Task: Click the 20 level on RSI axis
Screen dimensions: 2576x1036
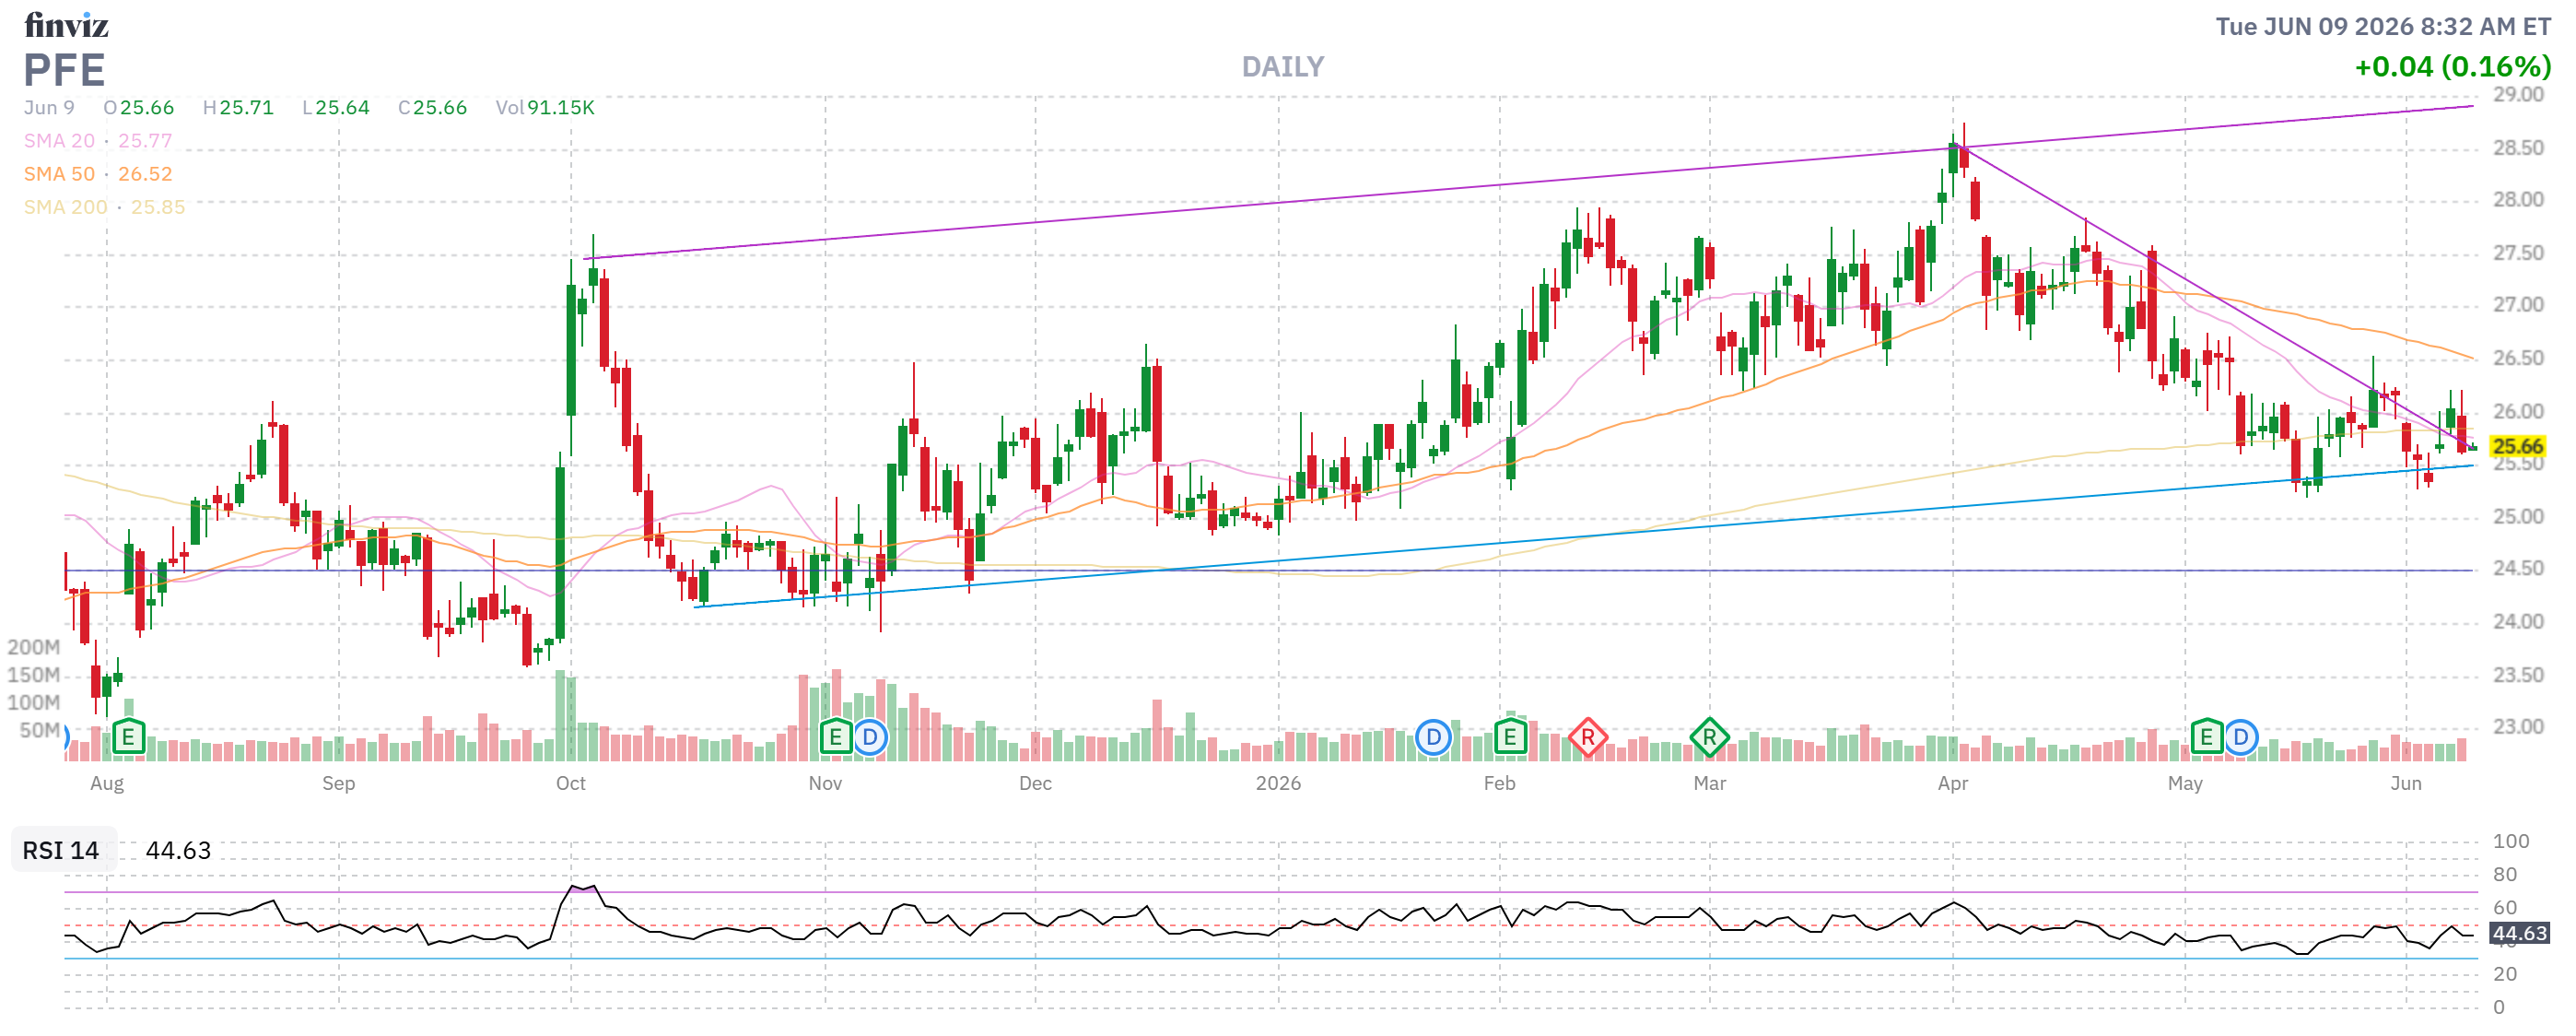Action: (2505, 974)
